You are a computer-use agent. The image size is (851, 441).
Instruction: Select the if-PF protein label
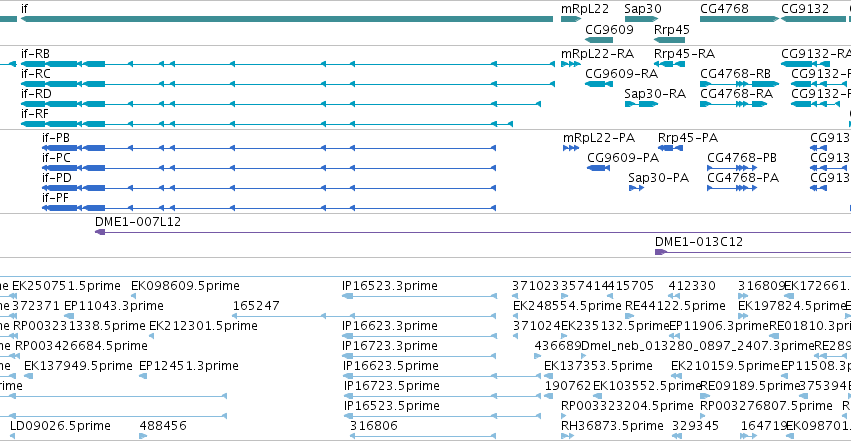(55, 198)
